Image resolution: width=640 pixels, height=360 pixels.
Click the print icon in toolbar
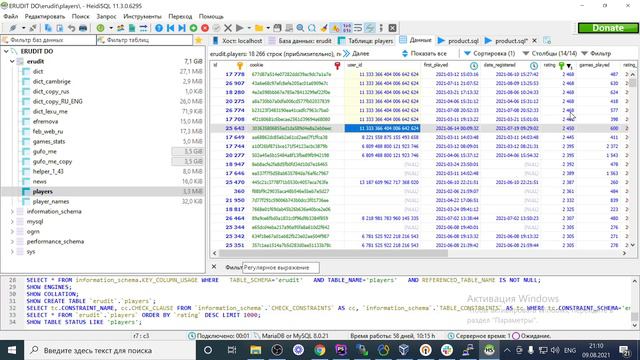click(x=83, y=28)
